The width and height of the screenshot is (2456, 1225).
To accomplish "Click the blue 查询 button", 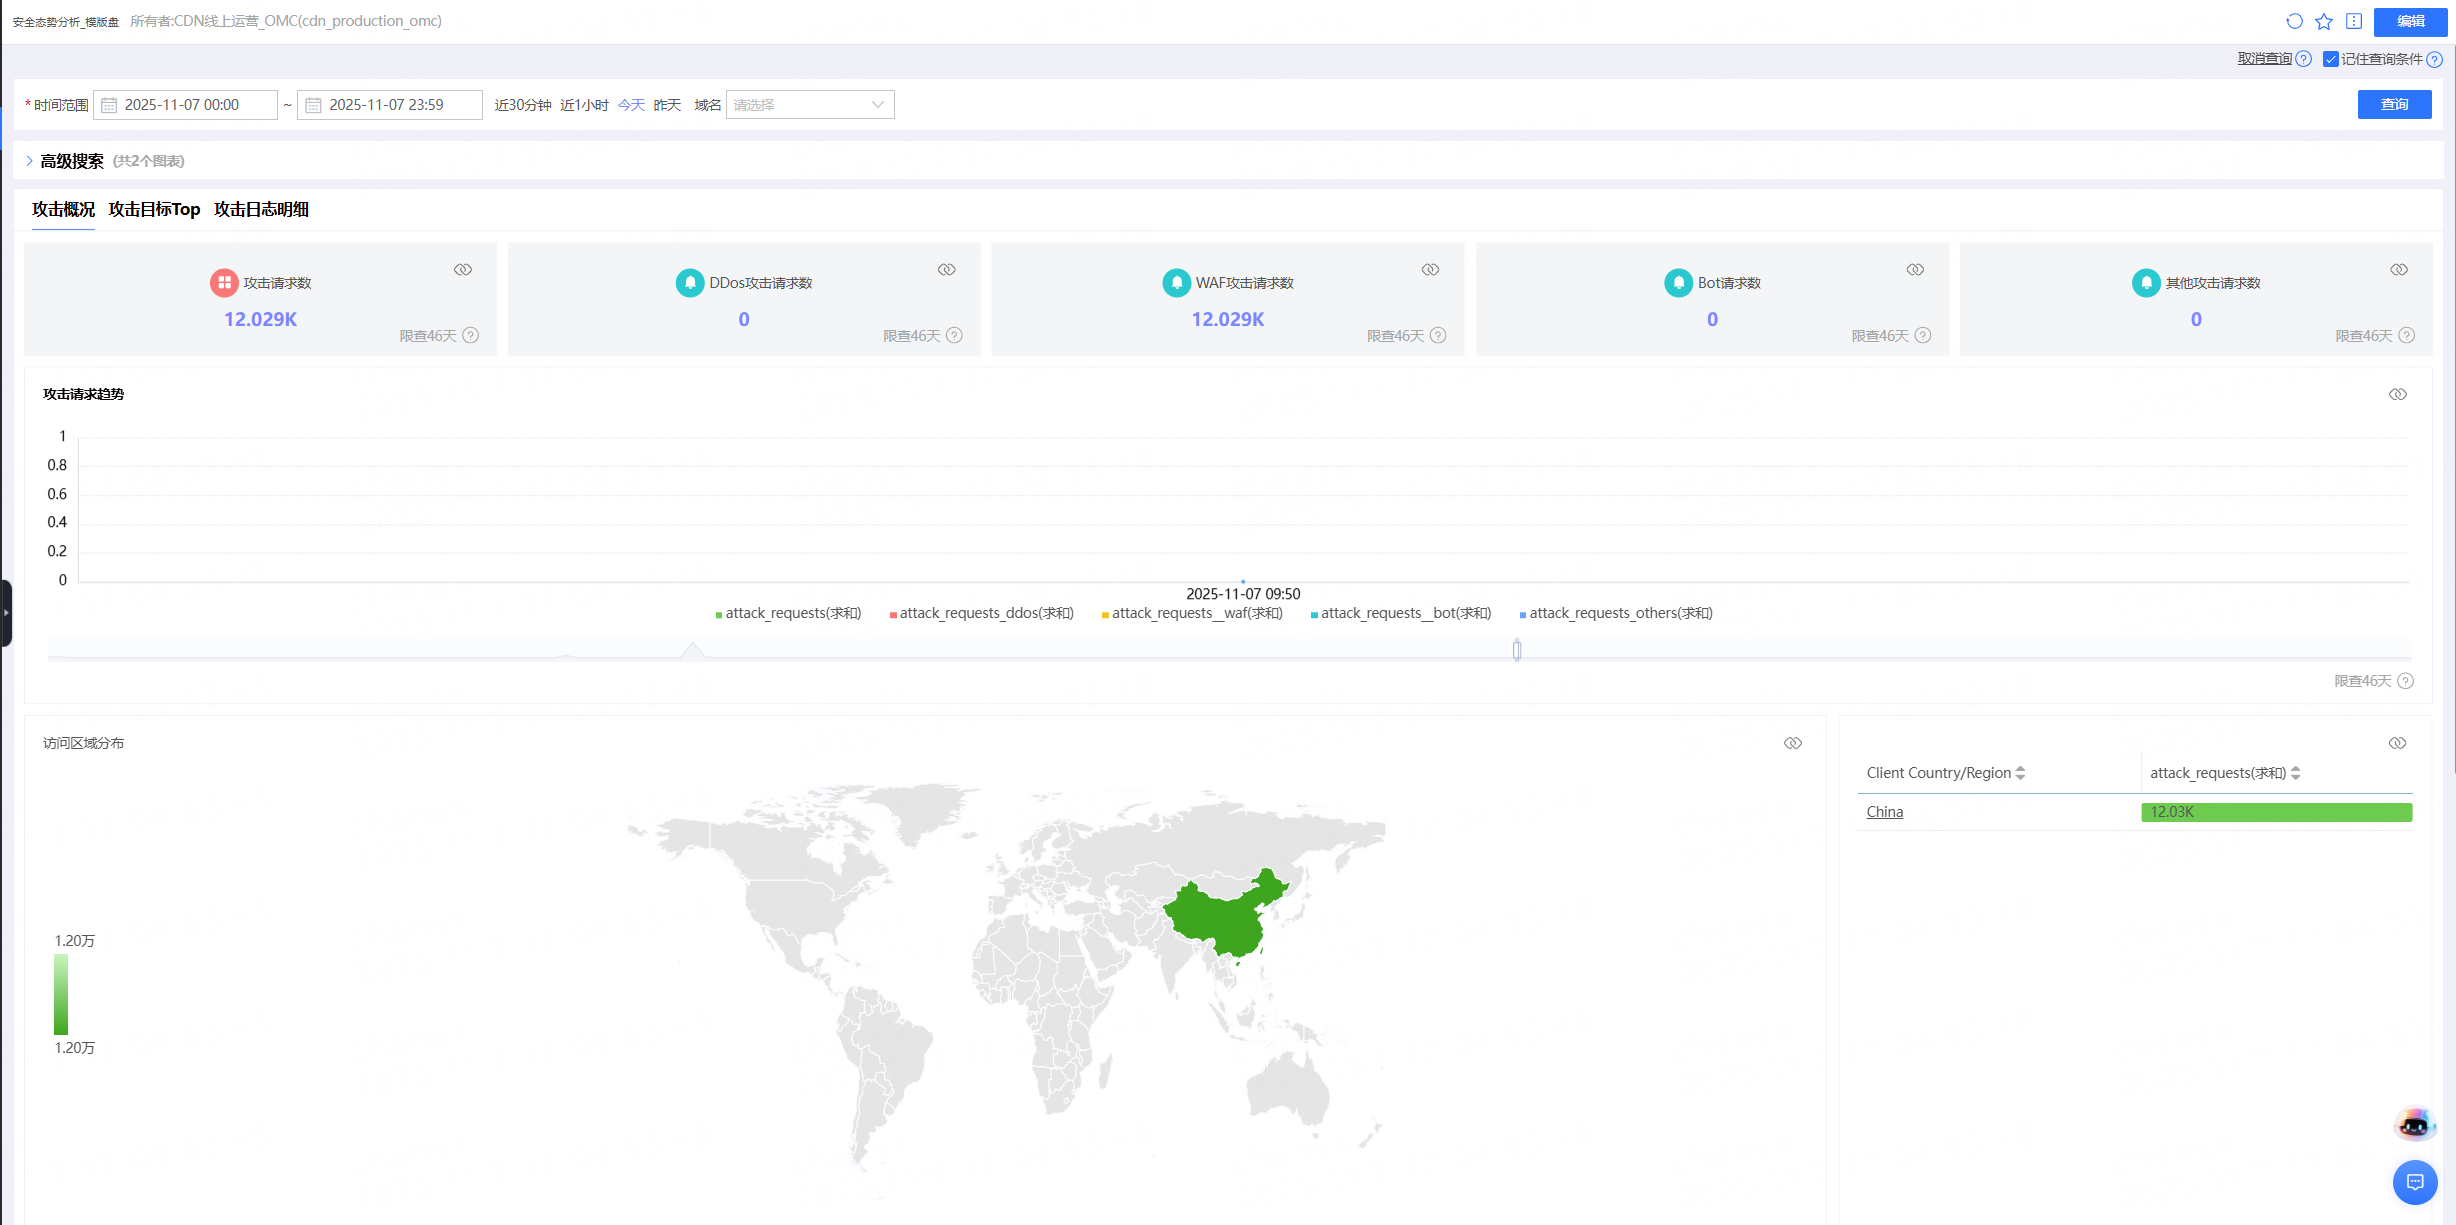I will (2394, 104).
